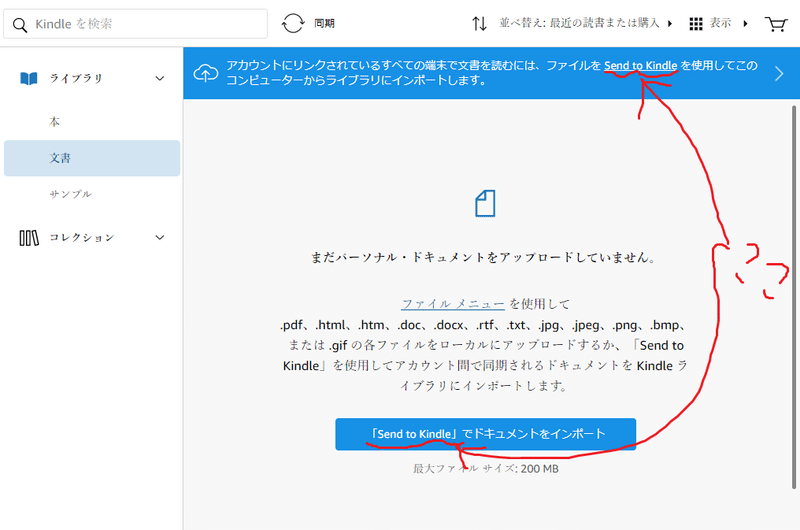Open コレクション in the sidebar
The height and width of the screenshot is (530, 800).
coord(82,237)
